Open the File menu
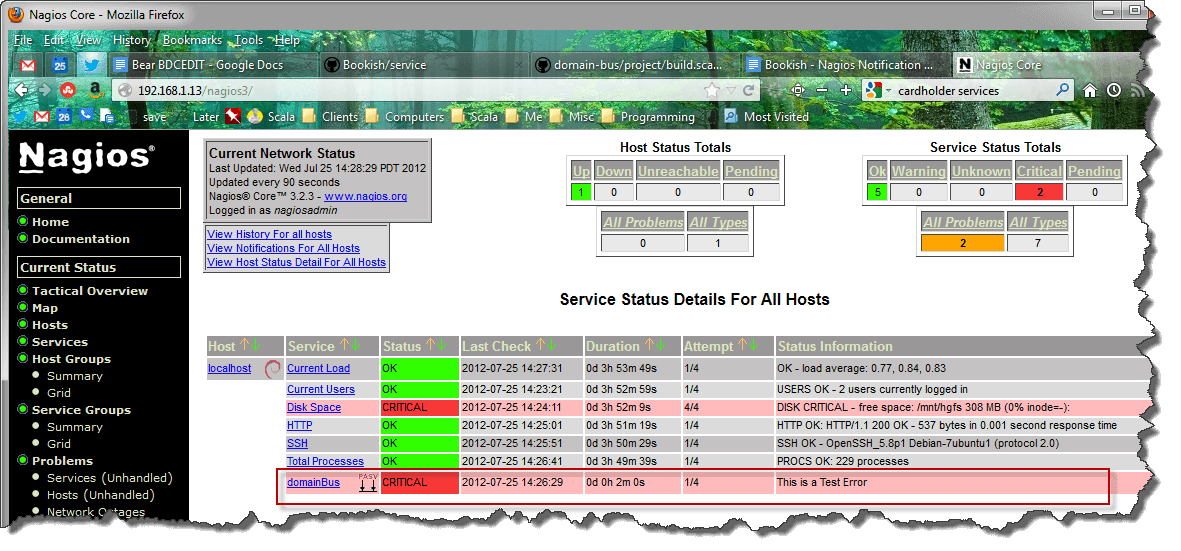Viewport: 1181px width, 551px height. click(x=23, y=40)
